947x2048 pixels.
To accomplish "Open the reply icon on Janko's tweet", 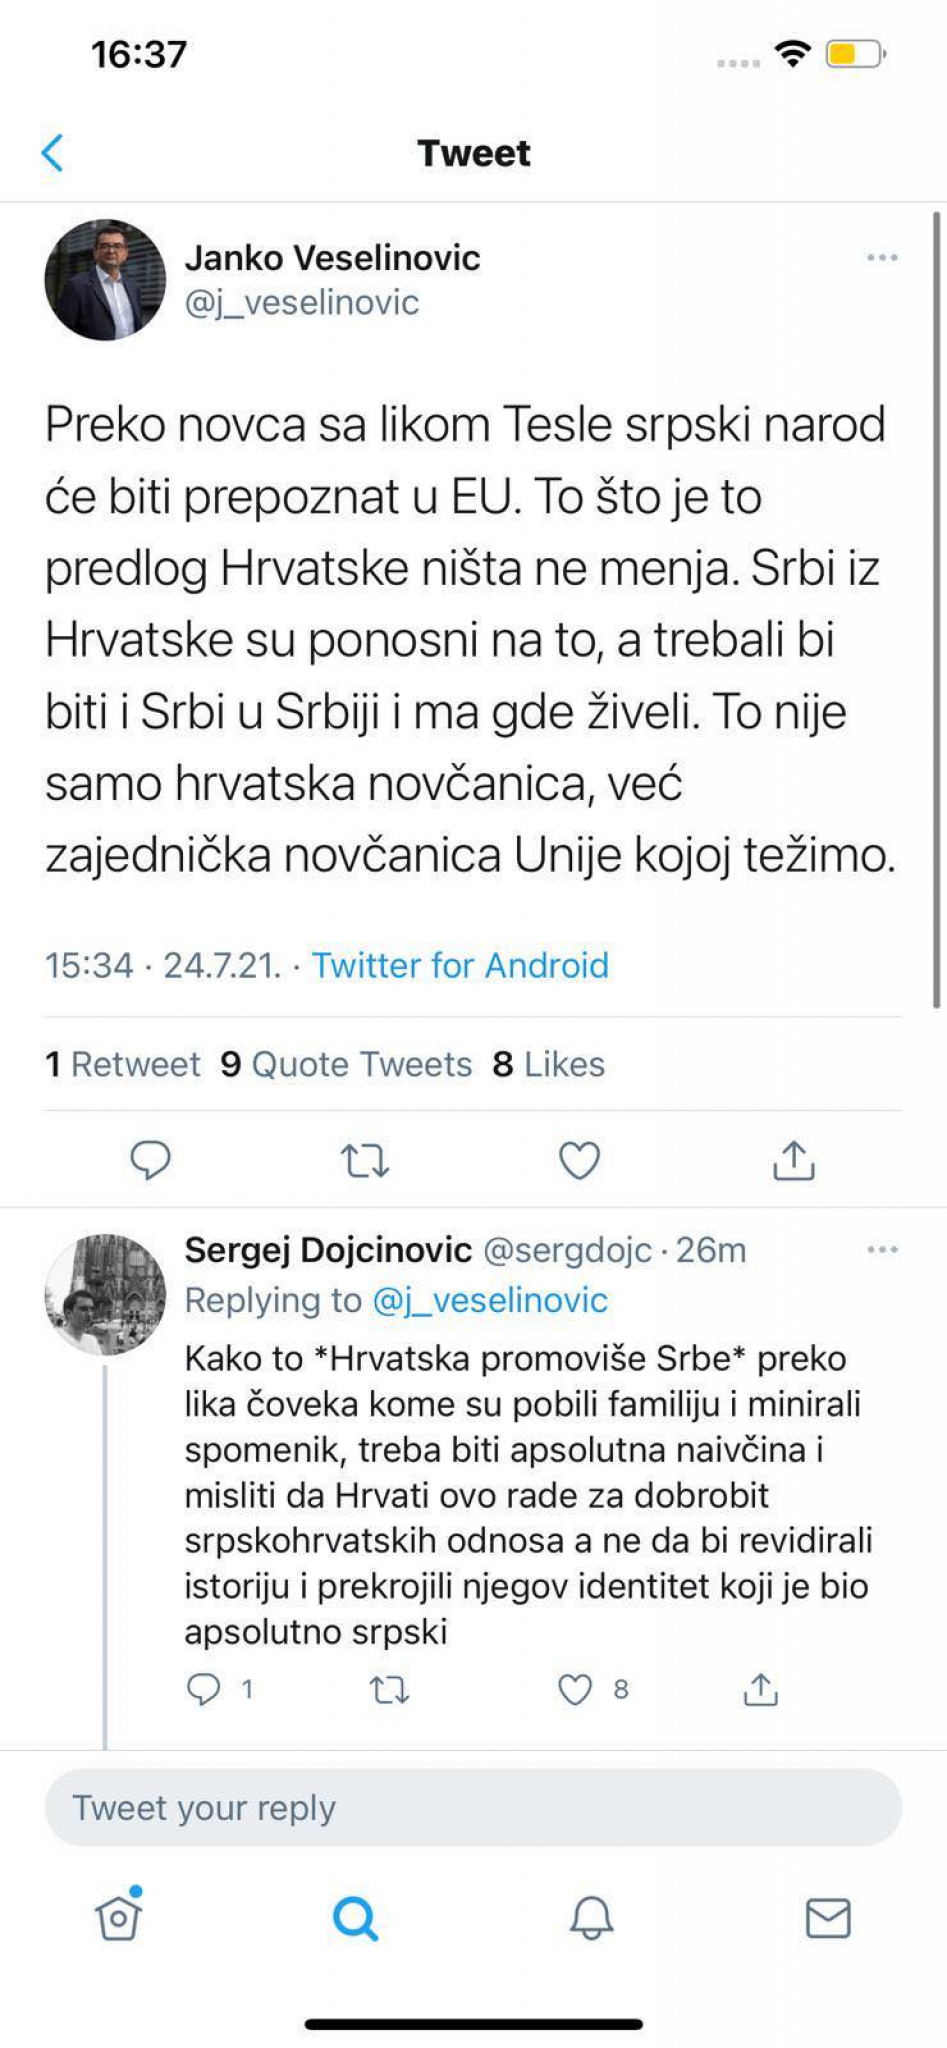I will coord(152,1160).
